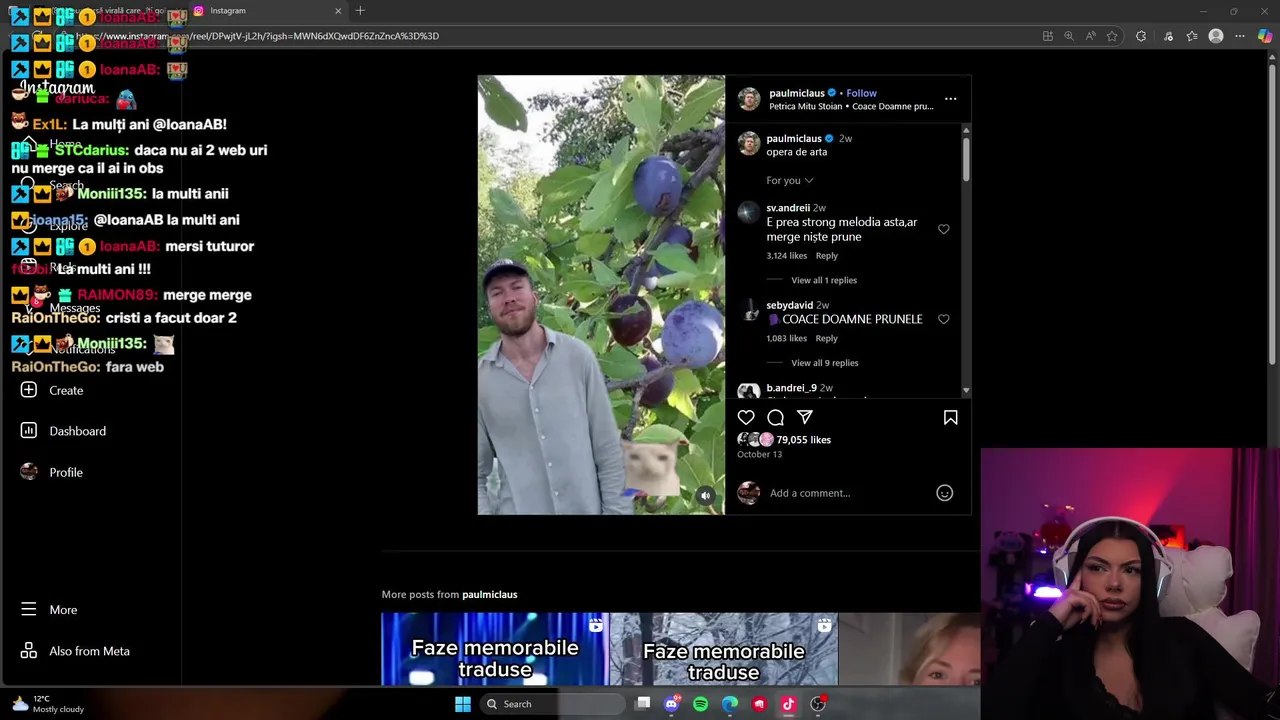Expand the 'For you' comments sort dropdown

[x=790, y=181]
